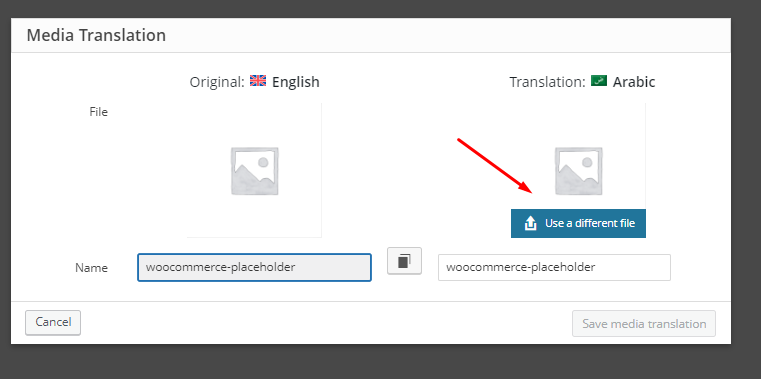Click the UK flag next to English

click(x=258, y=81)
